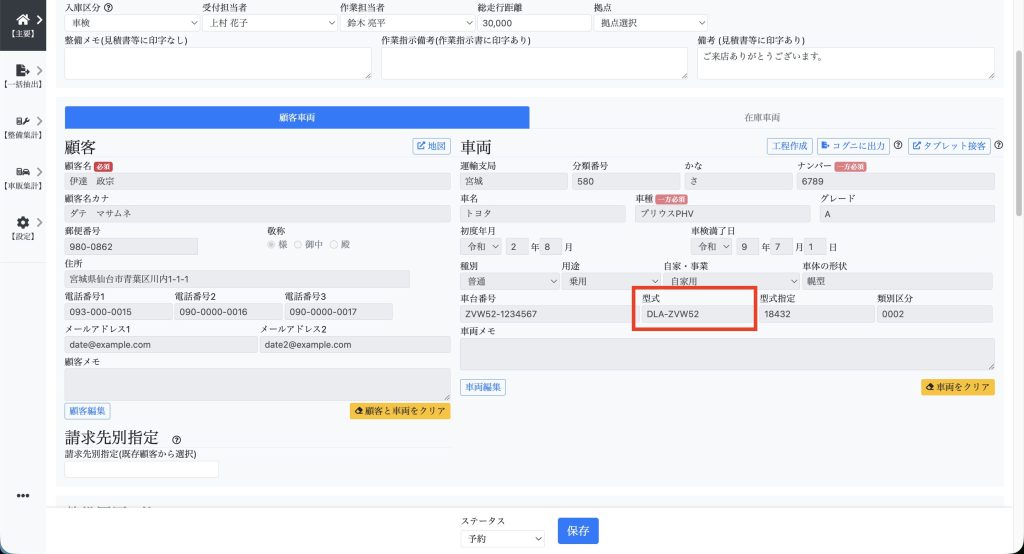Screen dimensions: 1024x554
Task: Expand the ステータス dropdown showing 予約
Action: click(503, 538)
